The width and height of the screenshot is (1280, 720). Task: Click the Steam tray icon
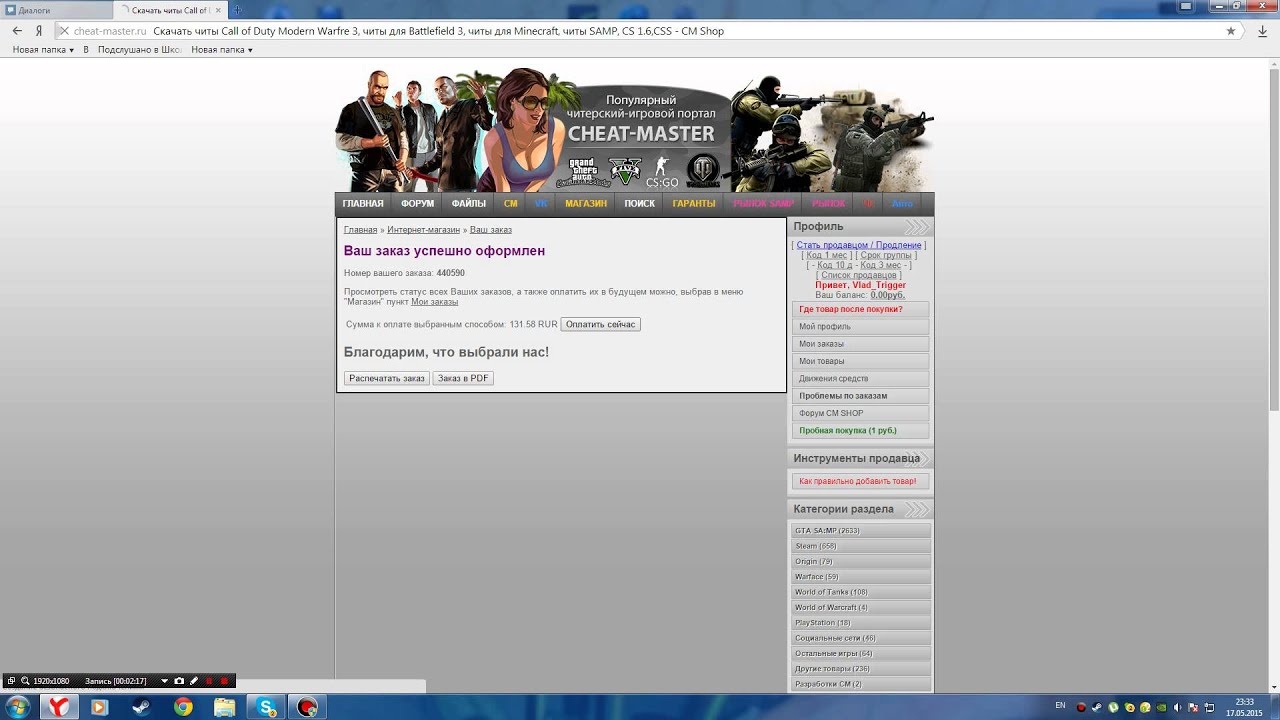click(1097, 707)
